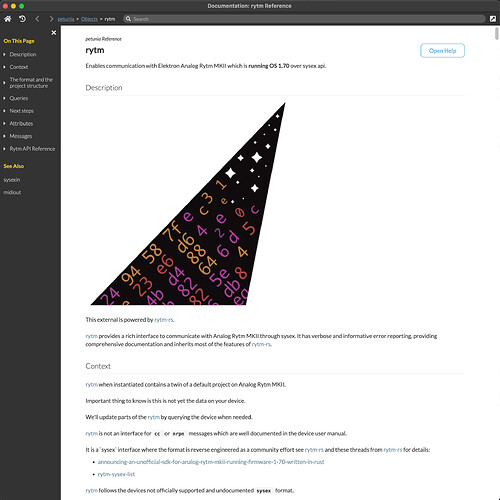Viewport: 500px width, 500px height.
Task: Click the 'rytm' page title
Action: coord(95,50)
